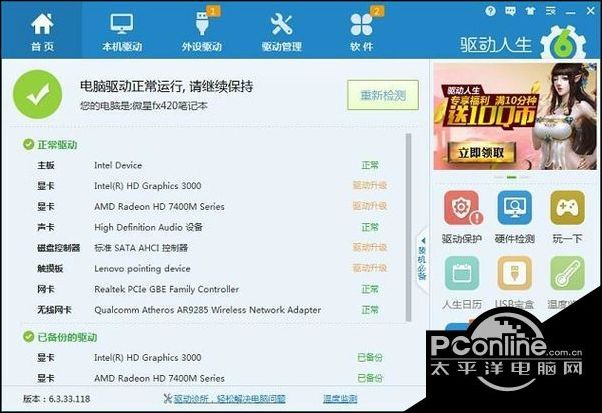Open the 首页 home tab
This screenshot has width=602, height=413.
point(42,31)
